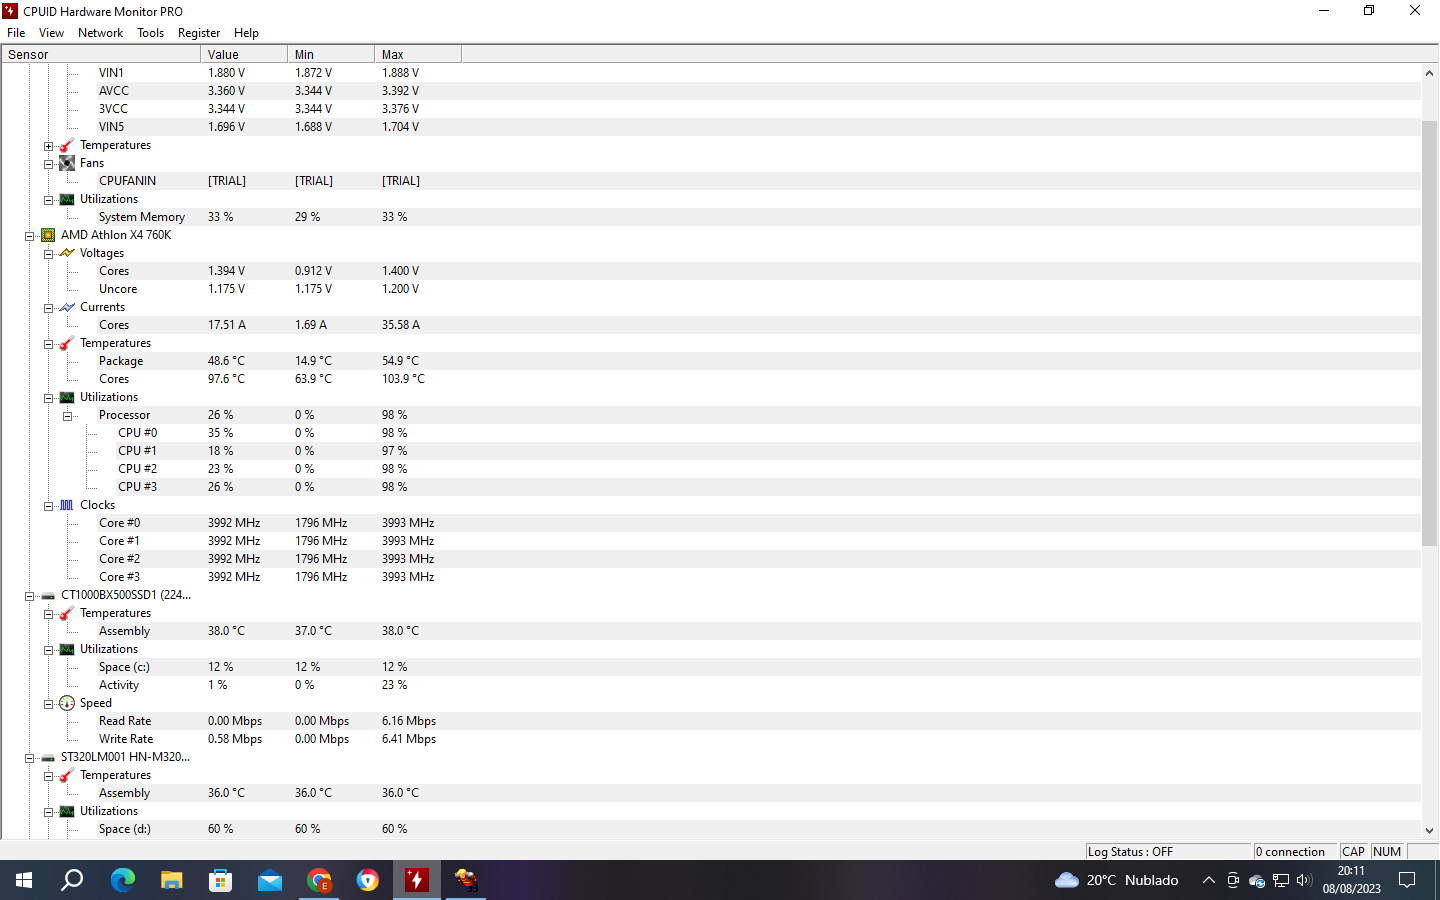Viewport: 1440px width, 900px height.
Task: Click the Voltages lightning icon
Action: pyautogui.click(x=67, y=253)
